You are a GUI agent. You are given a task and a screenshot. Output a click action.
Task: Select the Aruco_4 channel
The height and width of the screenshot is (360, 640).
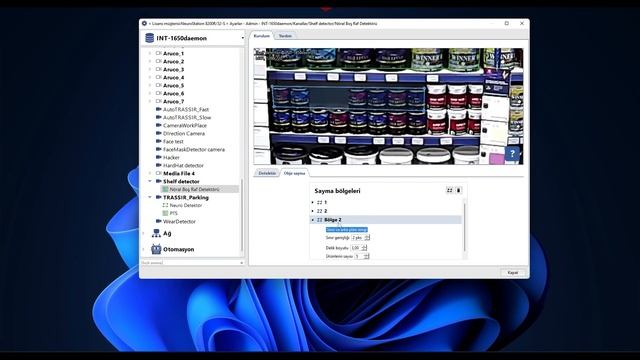[x=173, y=77]
